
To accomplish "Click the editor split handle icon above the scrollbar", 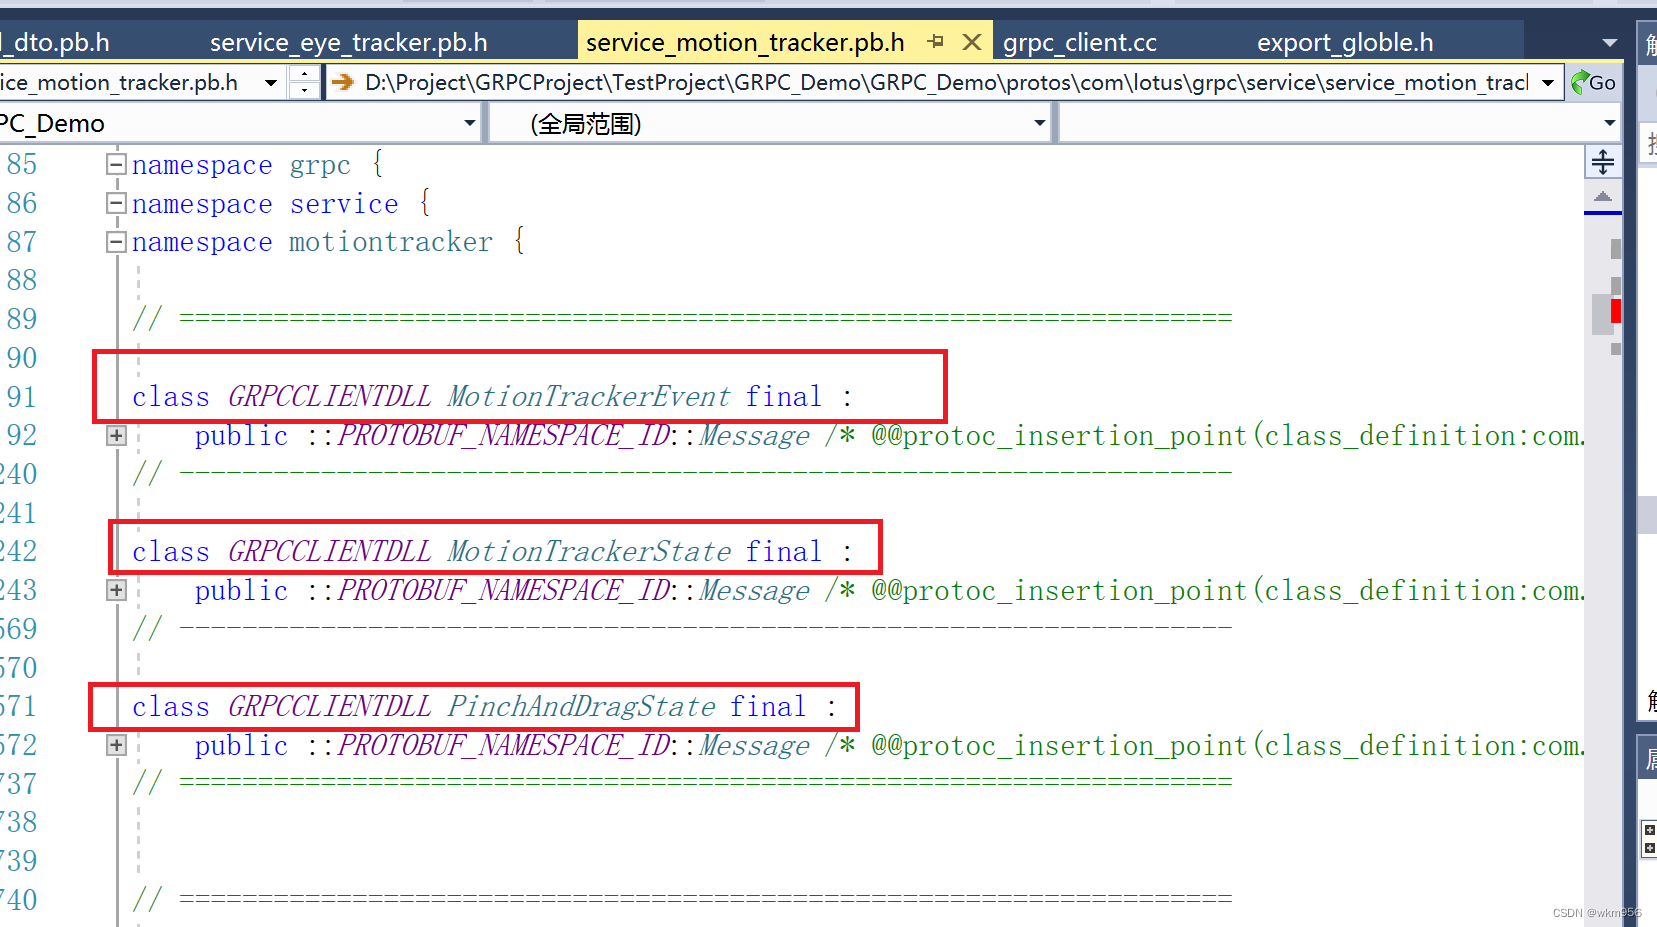I will coord(1603,161).
